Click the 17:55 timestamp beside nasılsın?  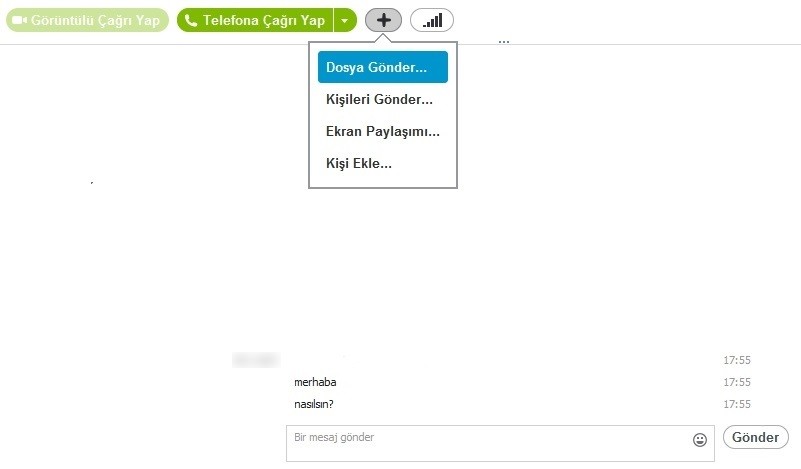tap(737, 404)
